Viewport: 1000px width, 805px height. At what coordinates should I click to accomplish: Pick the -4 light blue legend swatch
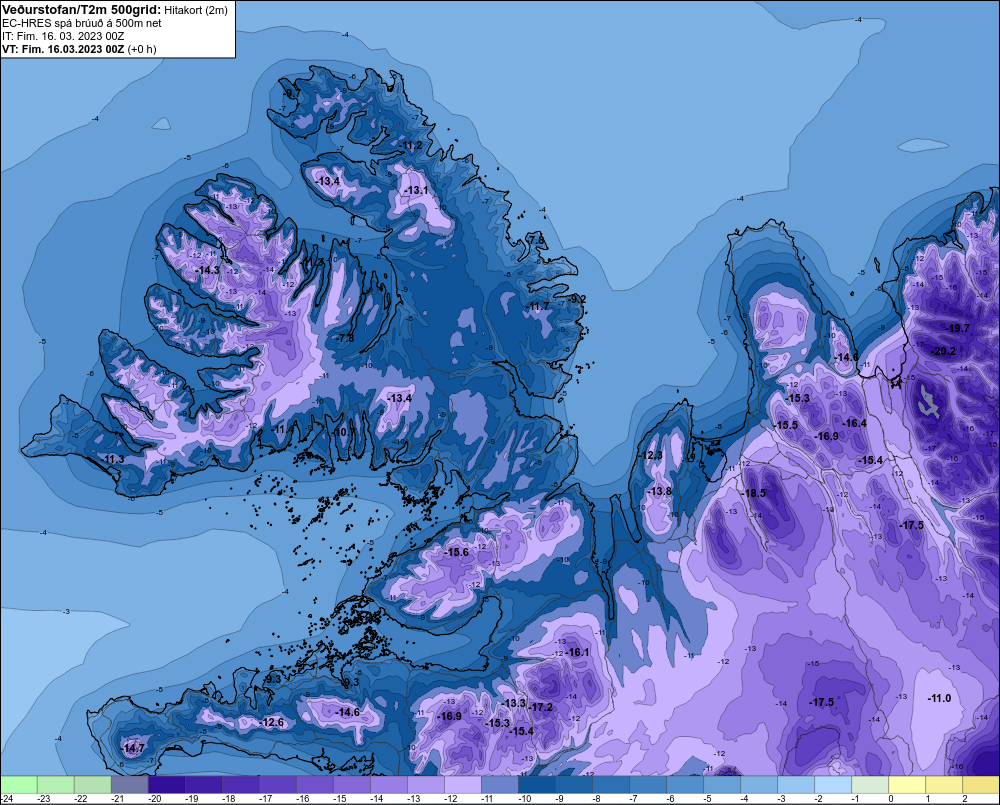click(x=757, y=785)
